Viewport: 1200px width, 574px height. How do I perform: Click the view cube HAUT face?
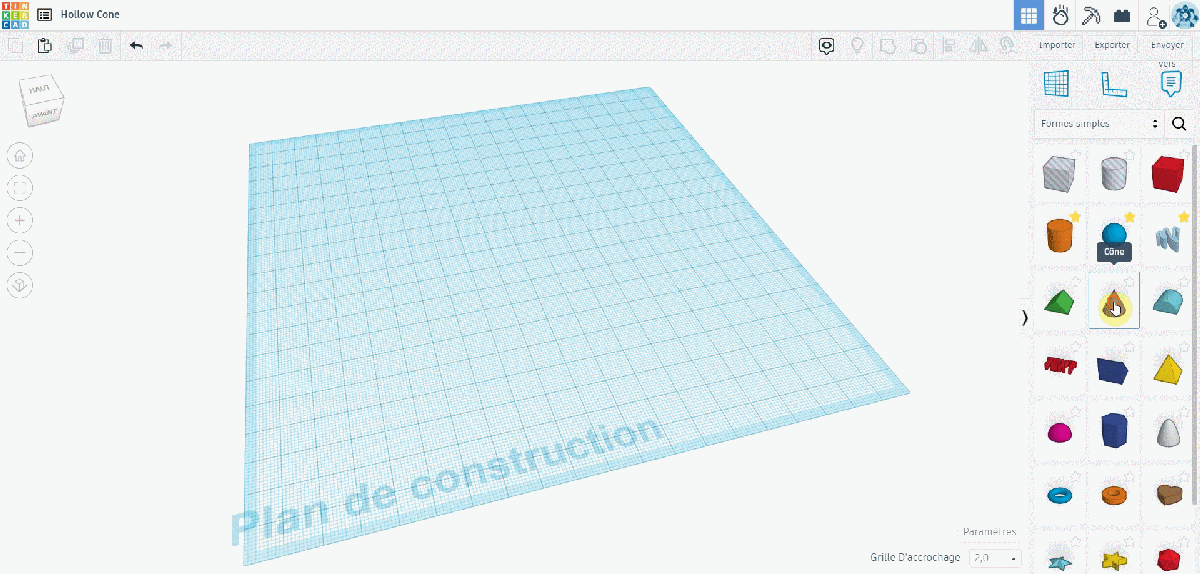click(40, 90)
